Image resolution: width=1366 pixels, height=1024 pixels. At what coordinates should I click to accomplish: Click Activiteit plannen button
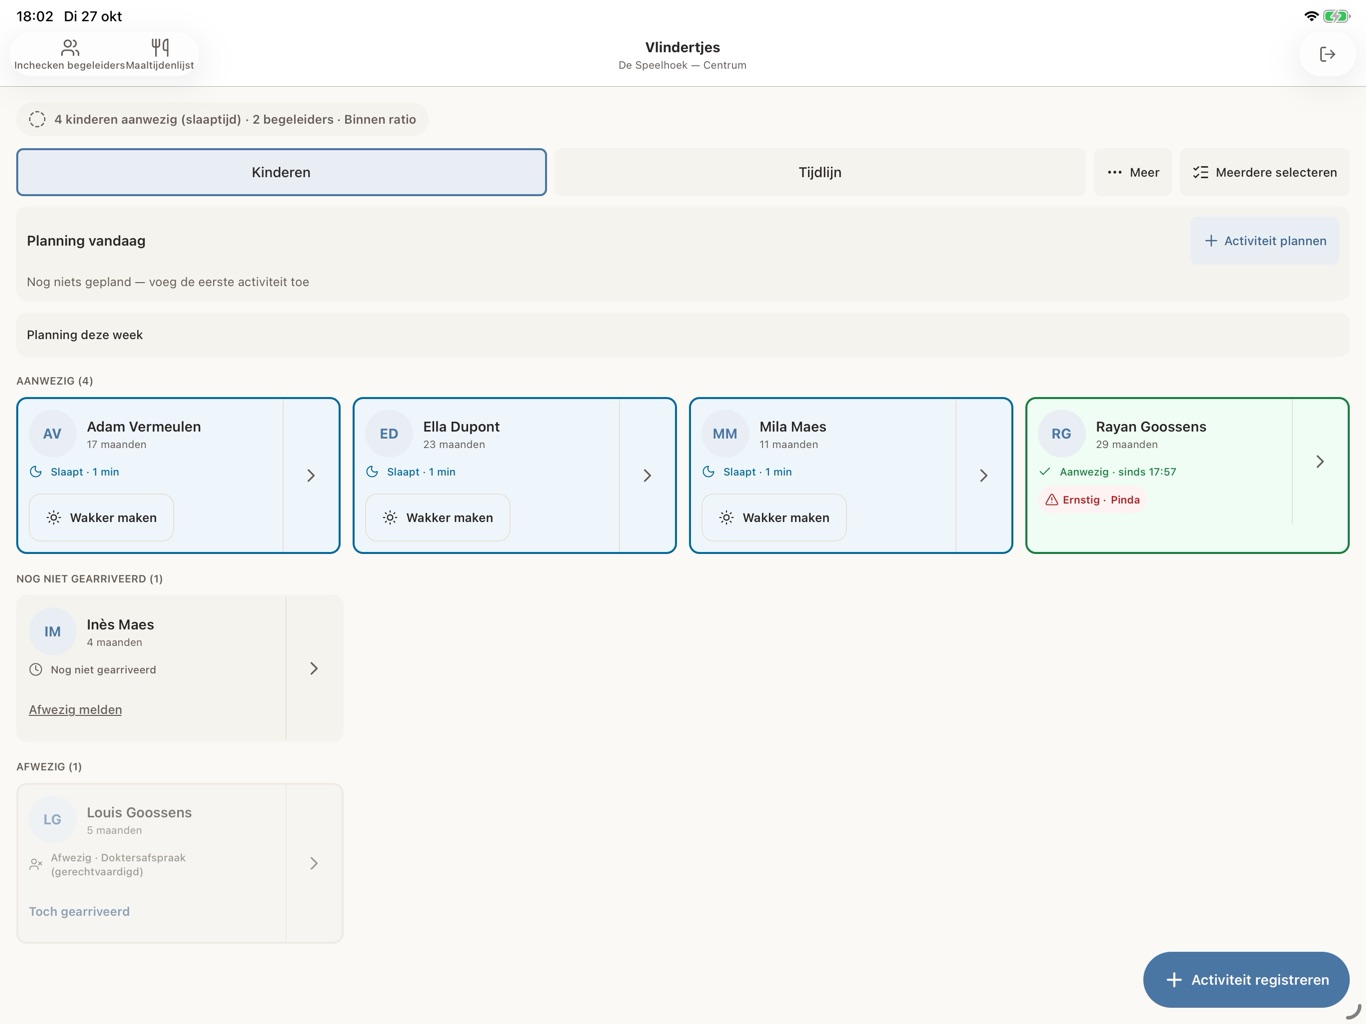click(1264, 241)
